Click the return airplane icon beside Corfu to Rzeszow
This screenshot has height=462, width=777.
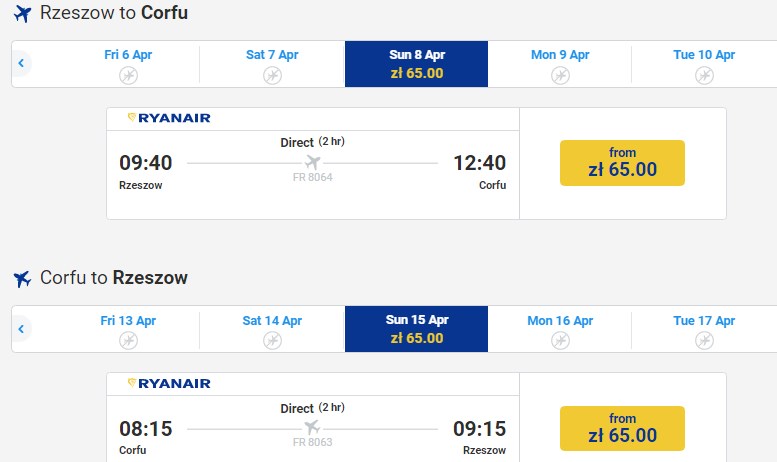coord(22,278)
